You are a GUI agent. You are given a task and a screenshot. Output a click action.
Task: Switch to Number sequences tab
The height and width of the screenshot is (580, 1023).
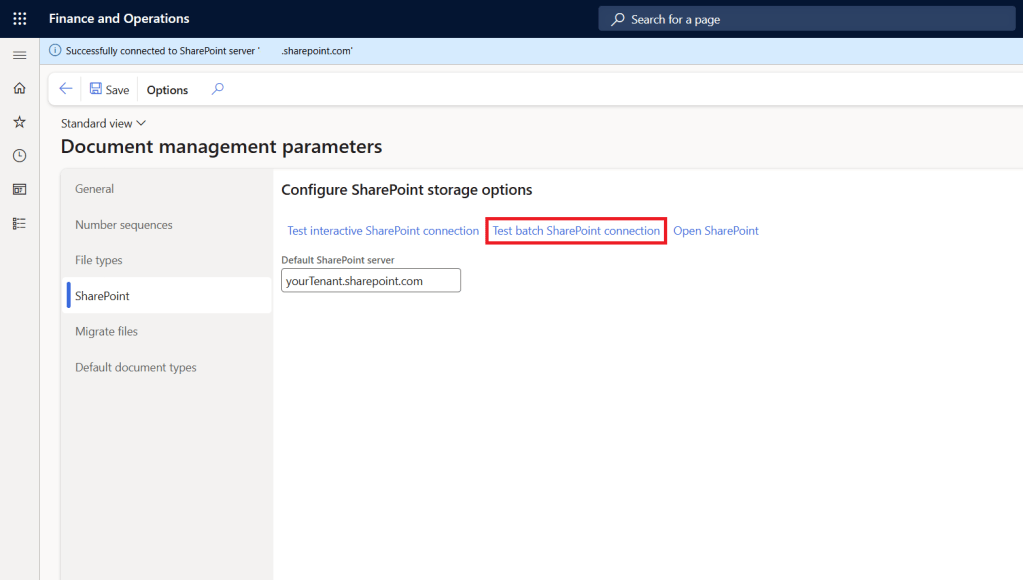coord(124,225)
